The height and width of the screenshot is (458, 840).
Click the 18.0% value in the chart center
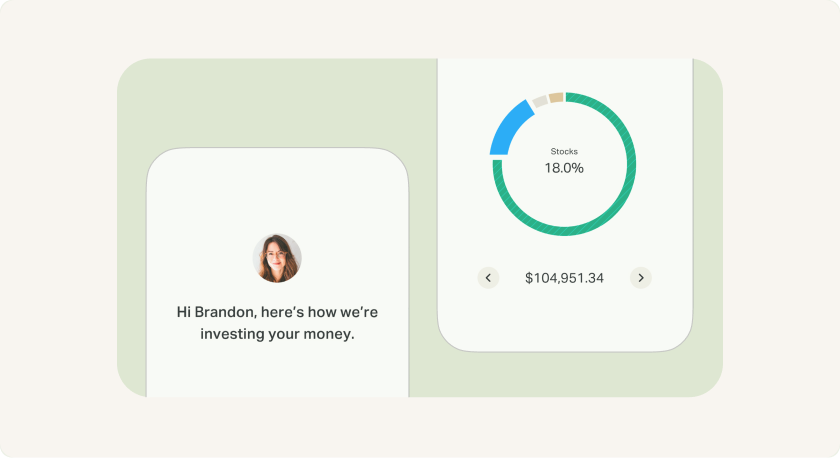point(564,168)
